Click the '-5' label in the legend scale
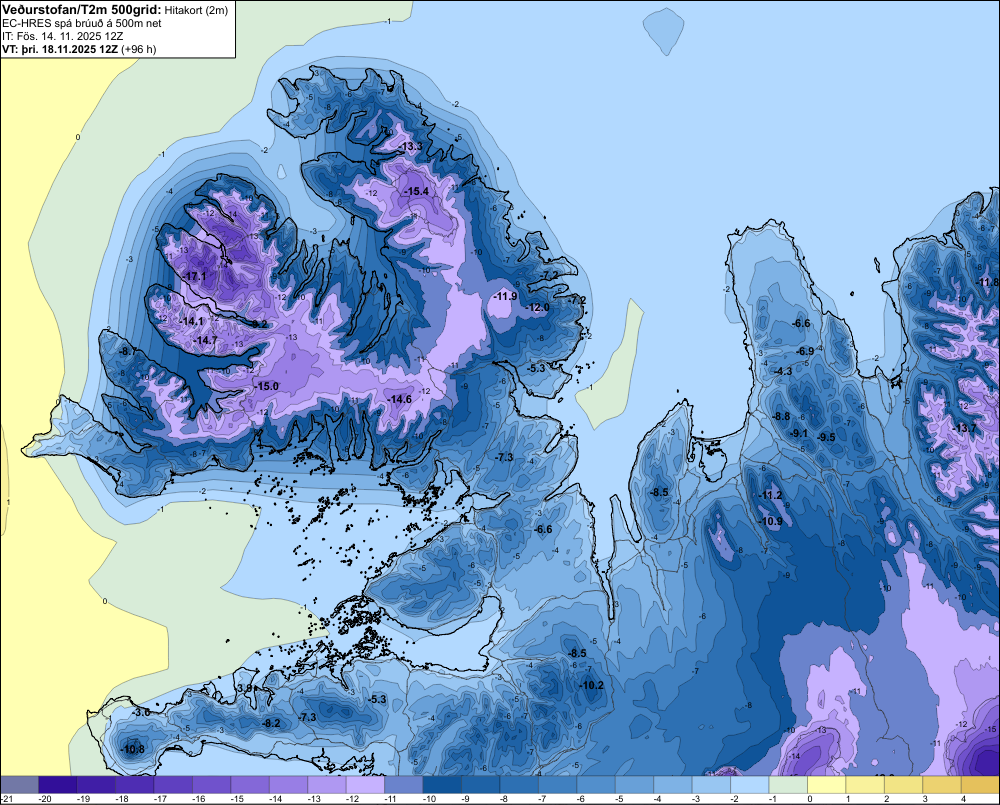 coord(620,799)
